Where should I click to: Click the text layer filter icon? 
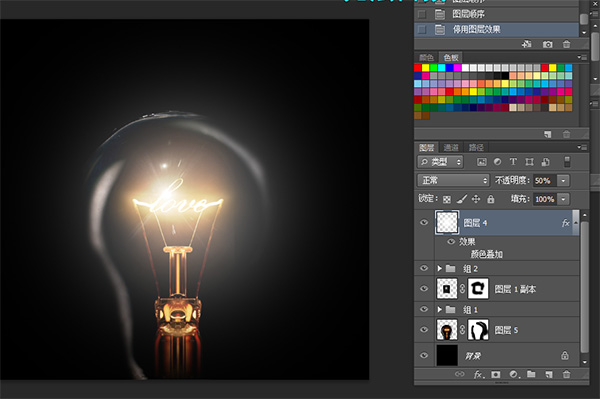tap(513, 162)
